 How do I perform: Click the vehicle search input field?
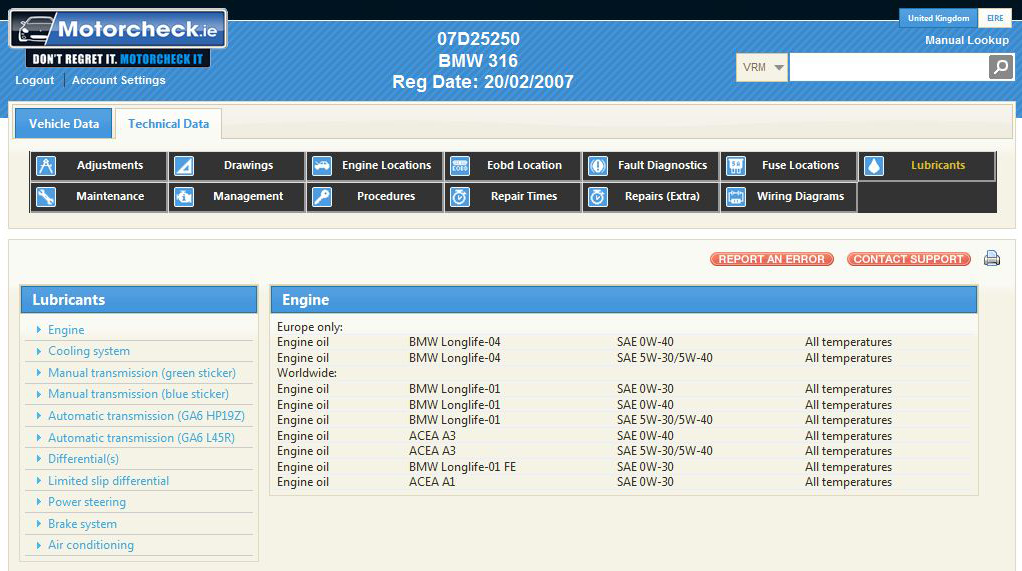tap(889, 67)
